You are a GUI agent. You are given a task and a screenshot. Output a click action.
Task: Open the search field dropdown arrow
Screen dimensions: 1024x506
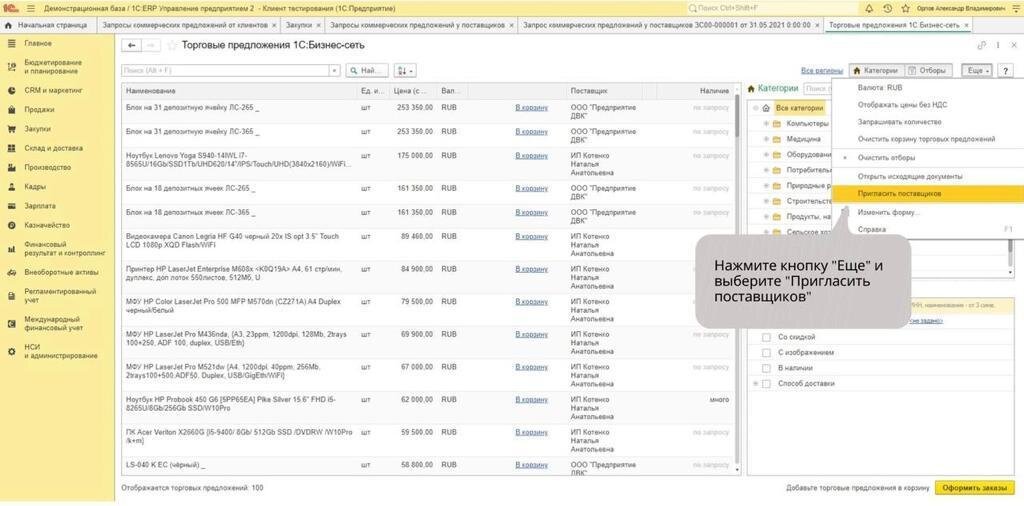(335, 71)
